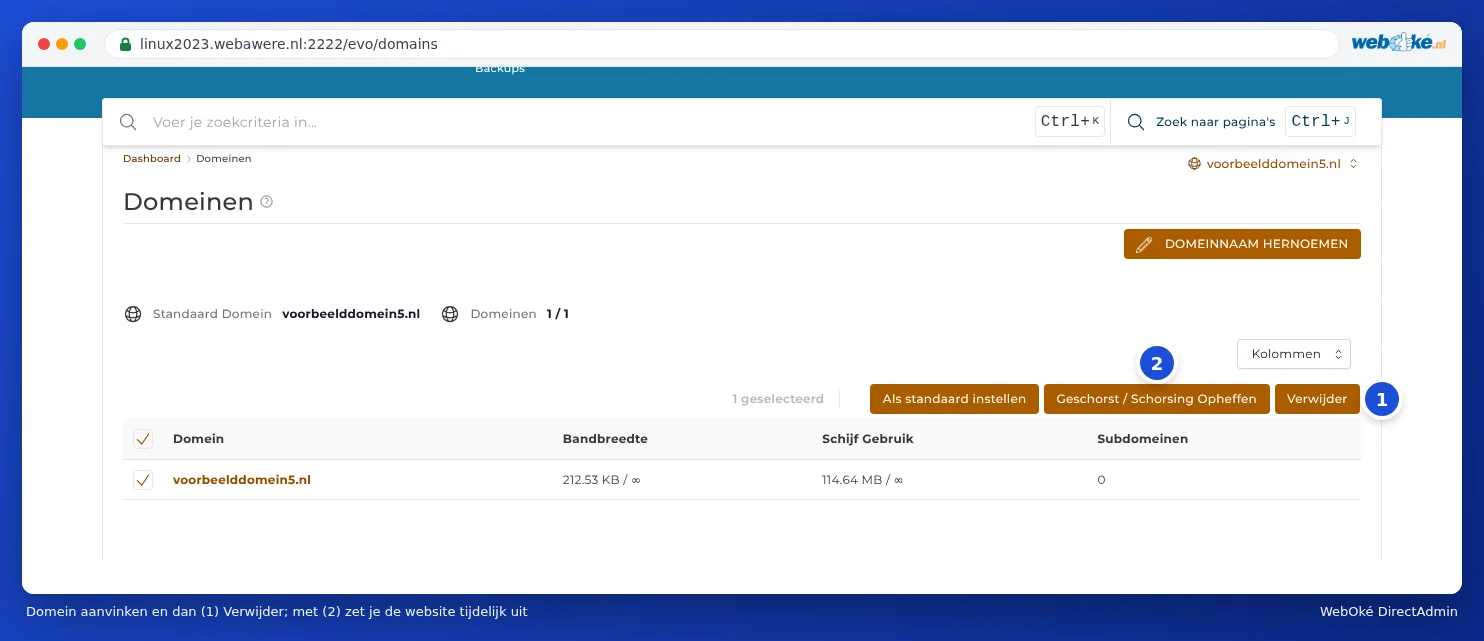Sort by the Domein column header
Screen dimensions: 1484x641
click(198, 439)
